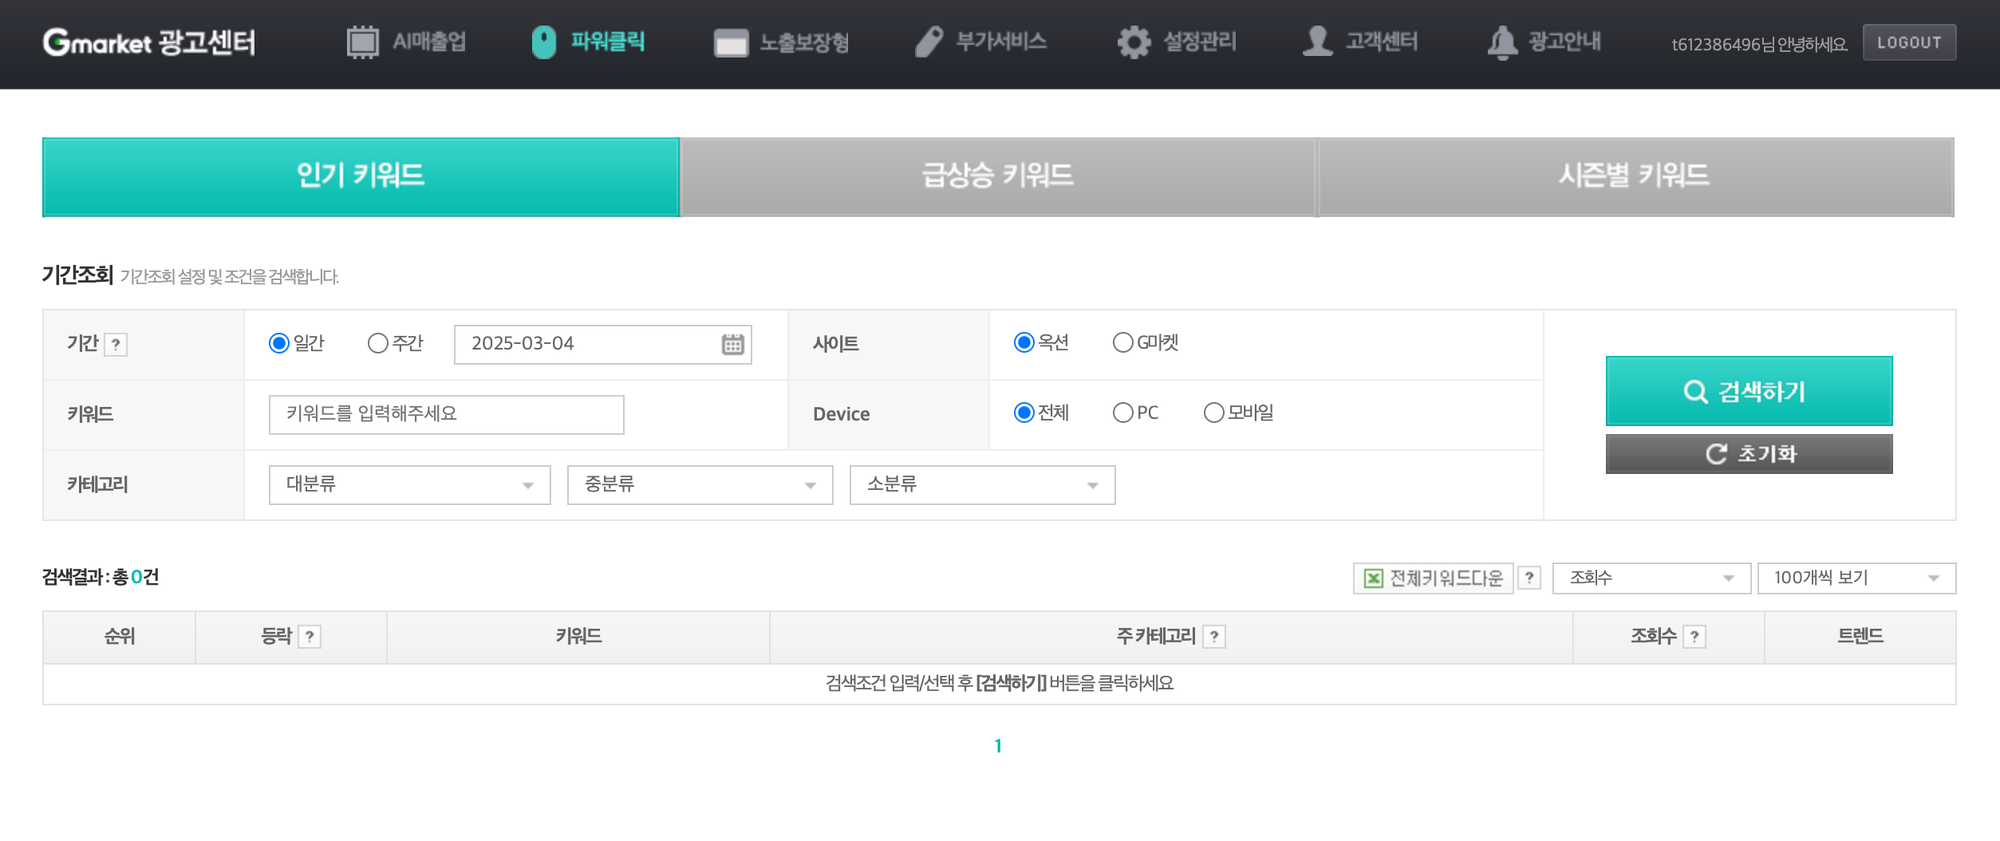Open the AI매출업 menu
This screenshot has width=2000, height=841.
(406, 42)
